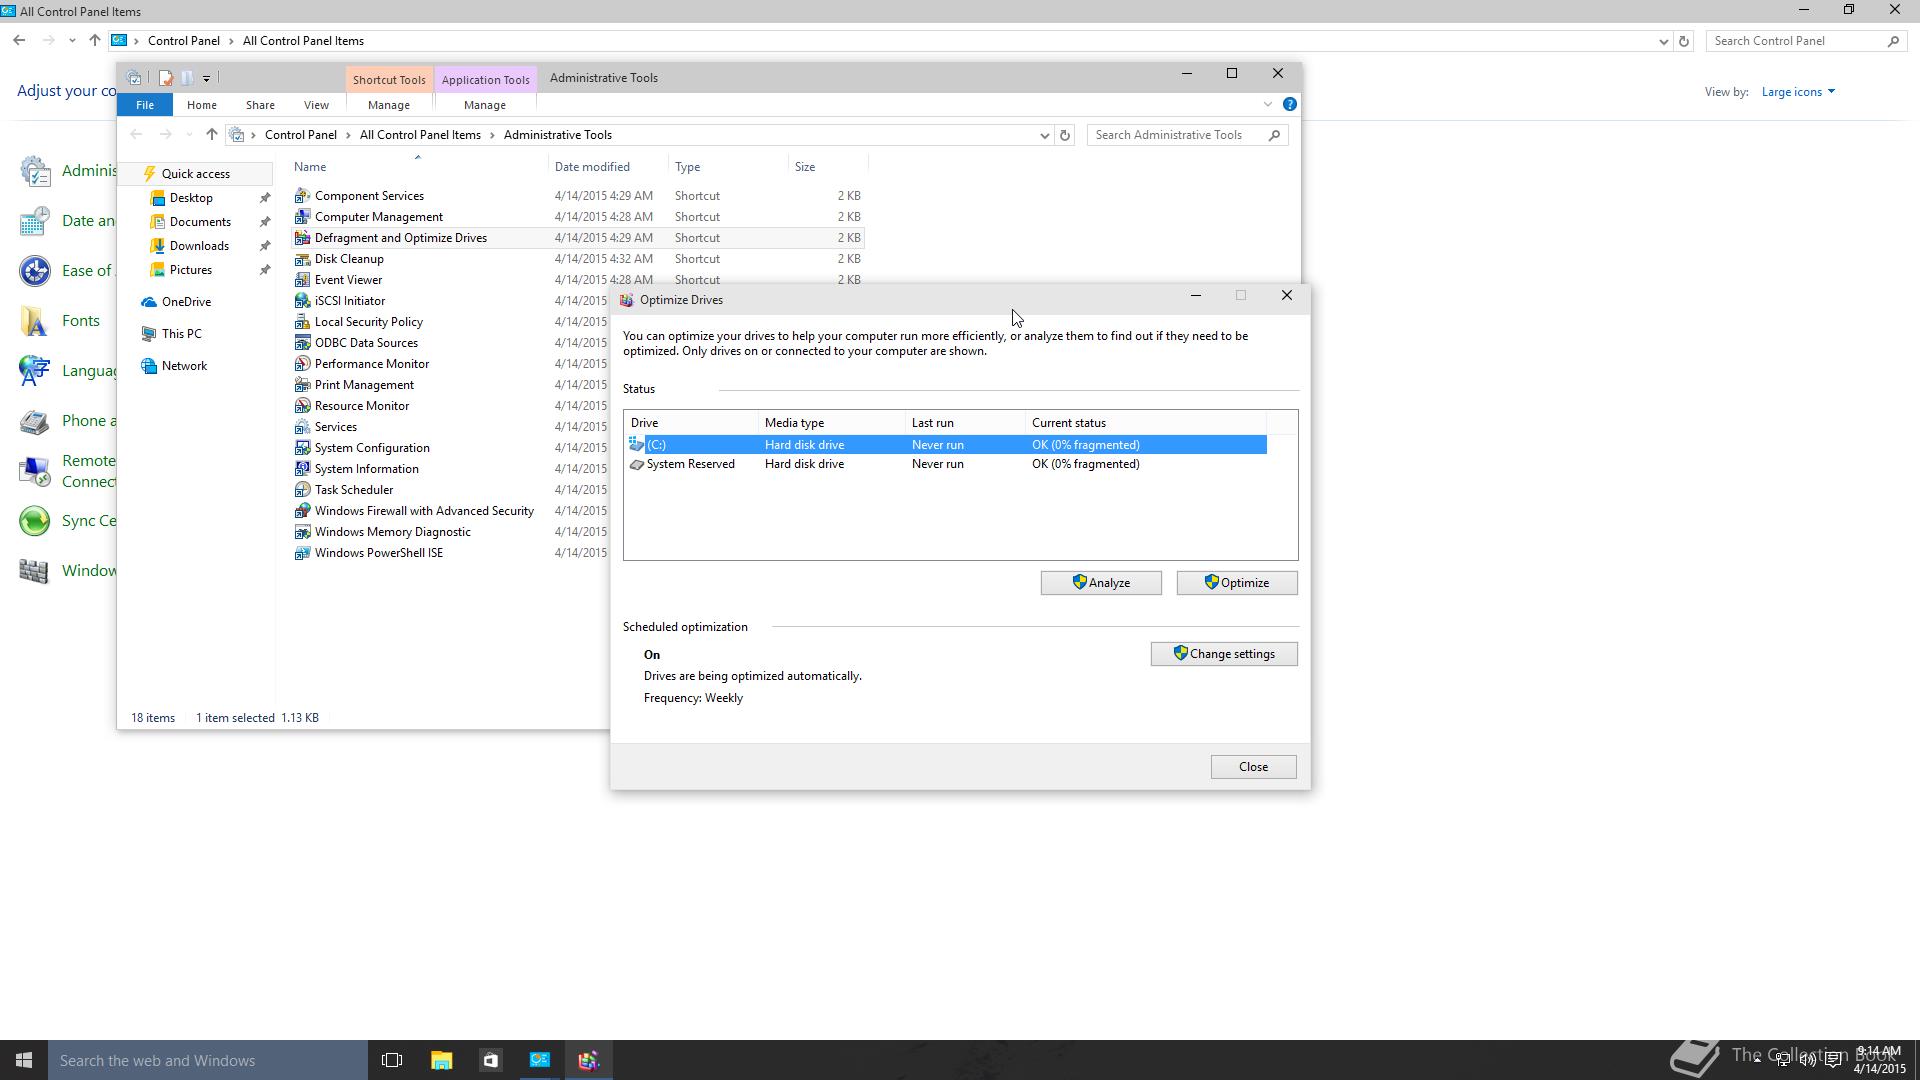Select Performance Monitor icon
Image resolution: width=1920 pixels, height=1080 pixels.
click(x=302, y=364)
